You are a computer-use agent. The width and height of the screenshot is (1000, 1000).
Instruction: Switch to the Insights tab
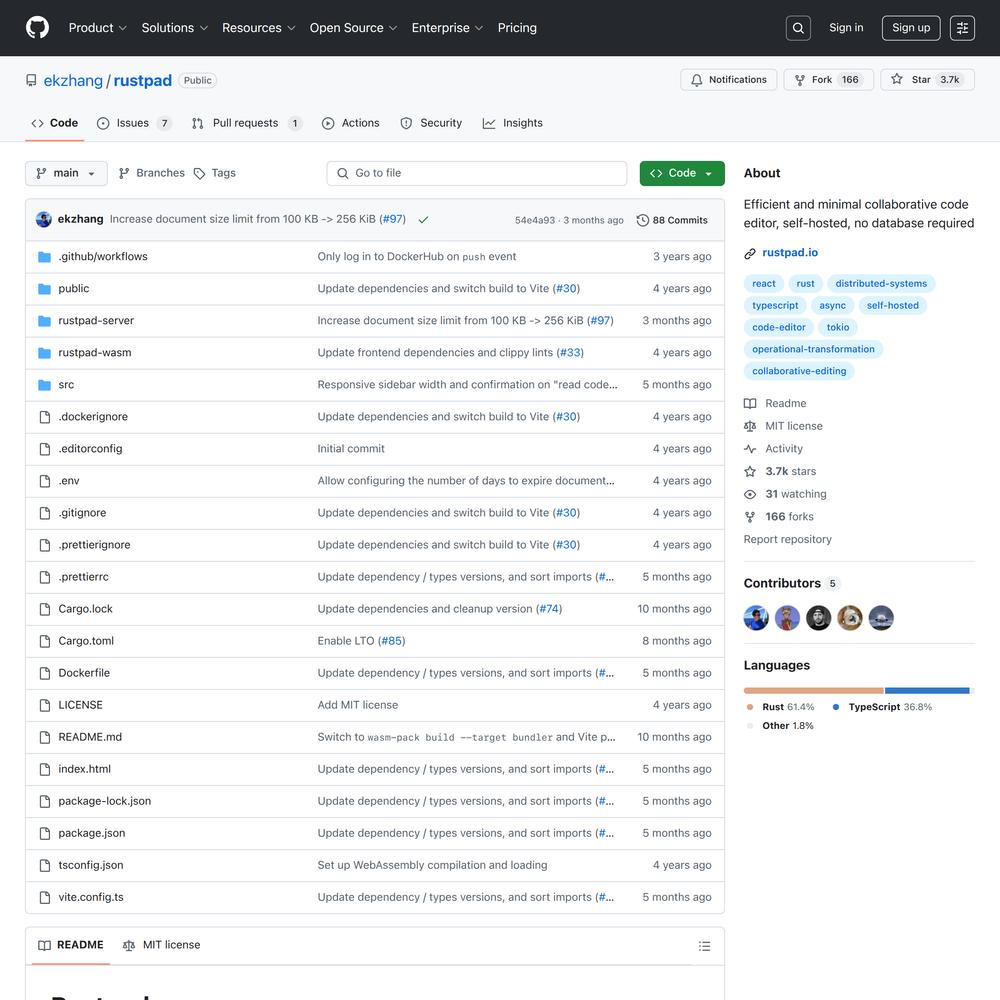[513, 123]
